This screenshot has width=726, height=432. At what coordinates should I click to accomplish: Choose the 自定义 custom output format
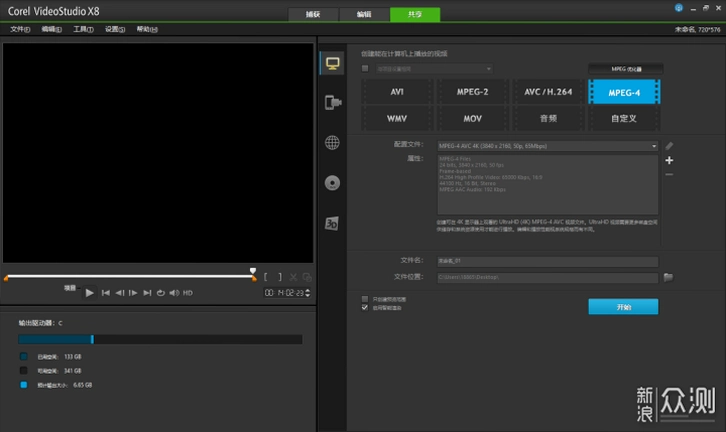pyautogui.click(x=624, y=119)
